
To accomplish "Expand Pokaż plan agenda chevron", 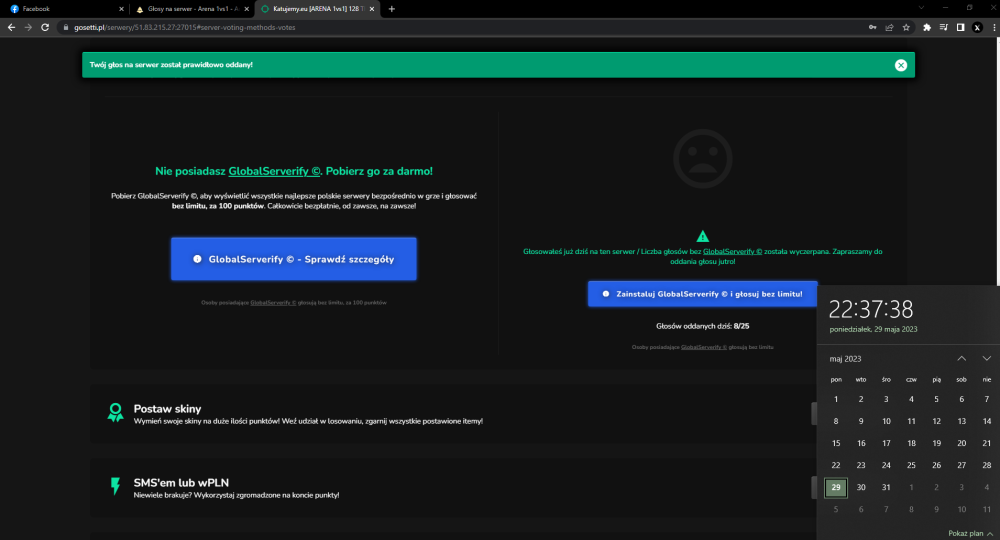I will (x=990, y=534).
